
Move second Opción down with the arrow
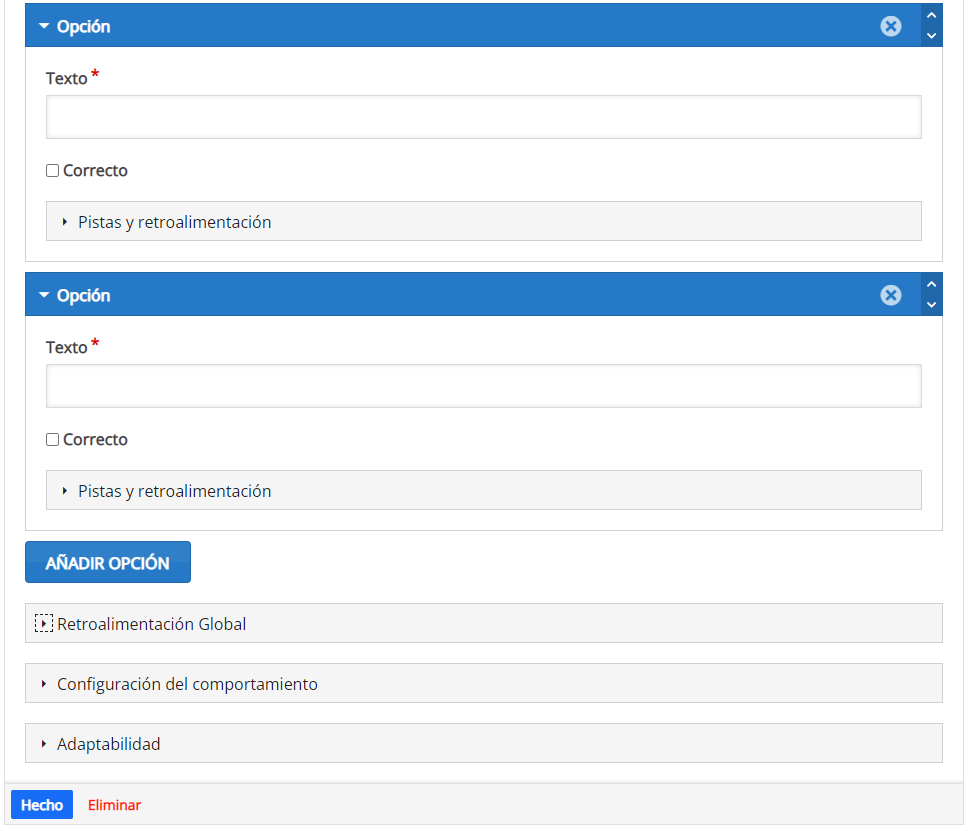[x=931, y=305]
